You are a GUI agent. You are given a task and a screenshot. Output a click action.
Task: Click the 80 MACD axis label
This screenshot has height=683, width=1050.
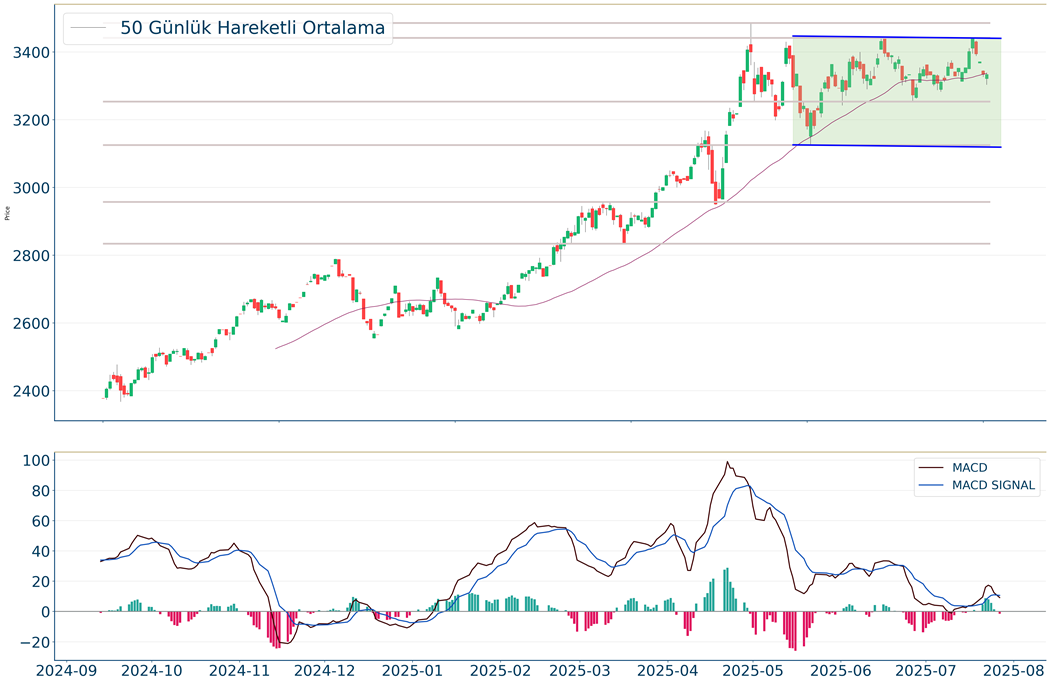tap(40, 491)
